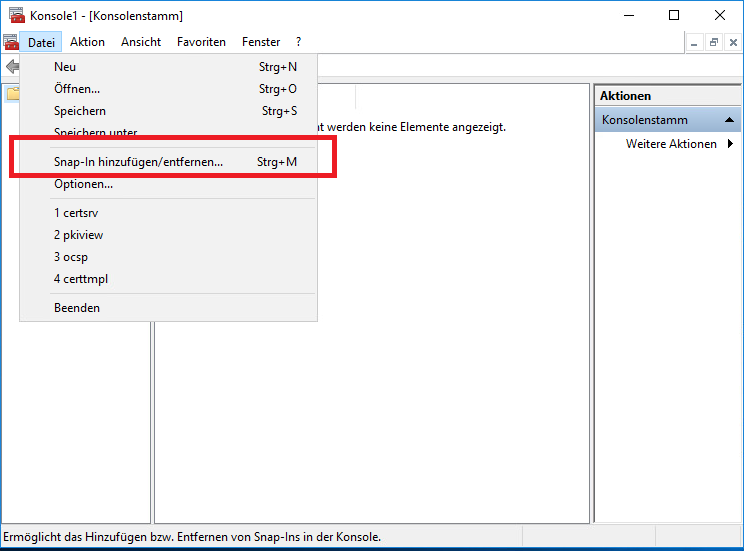744x551 pixels.
Task: Select Neu from the Datei menu
Action: point(65,67)
